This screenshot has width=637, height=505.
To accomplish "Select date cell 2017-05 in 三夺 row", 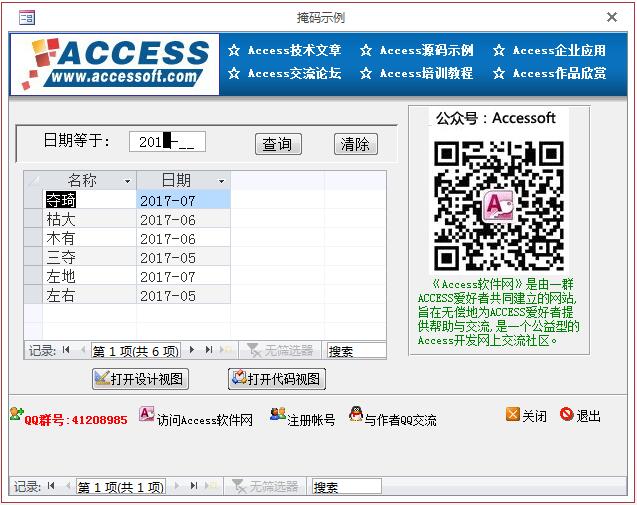I will (184, 258).
